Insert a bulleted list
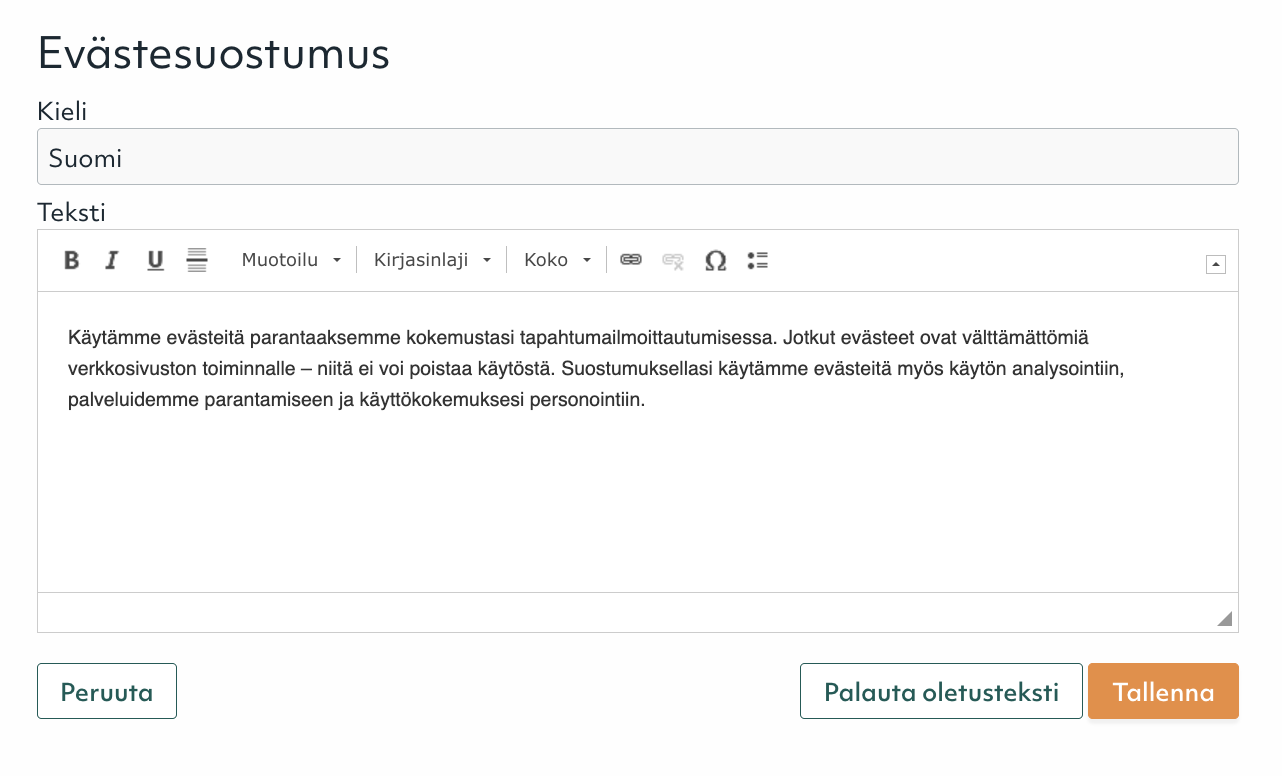1282x776 pixels. [758, 261]
